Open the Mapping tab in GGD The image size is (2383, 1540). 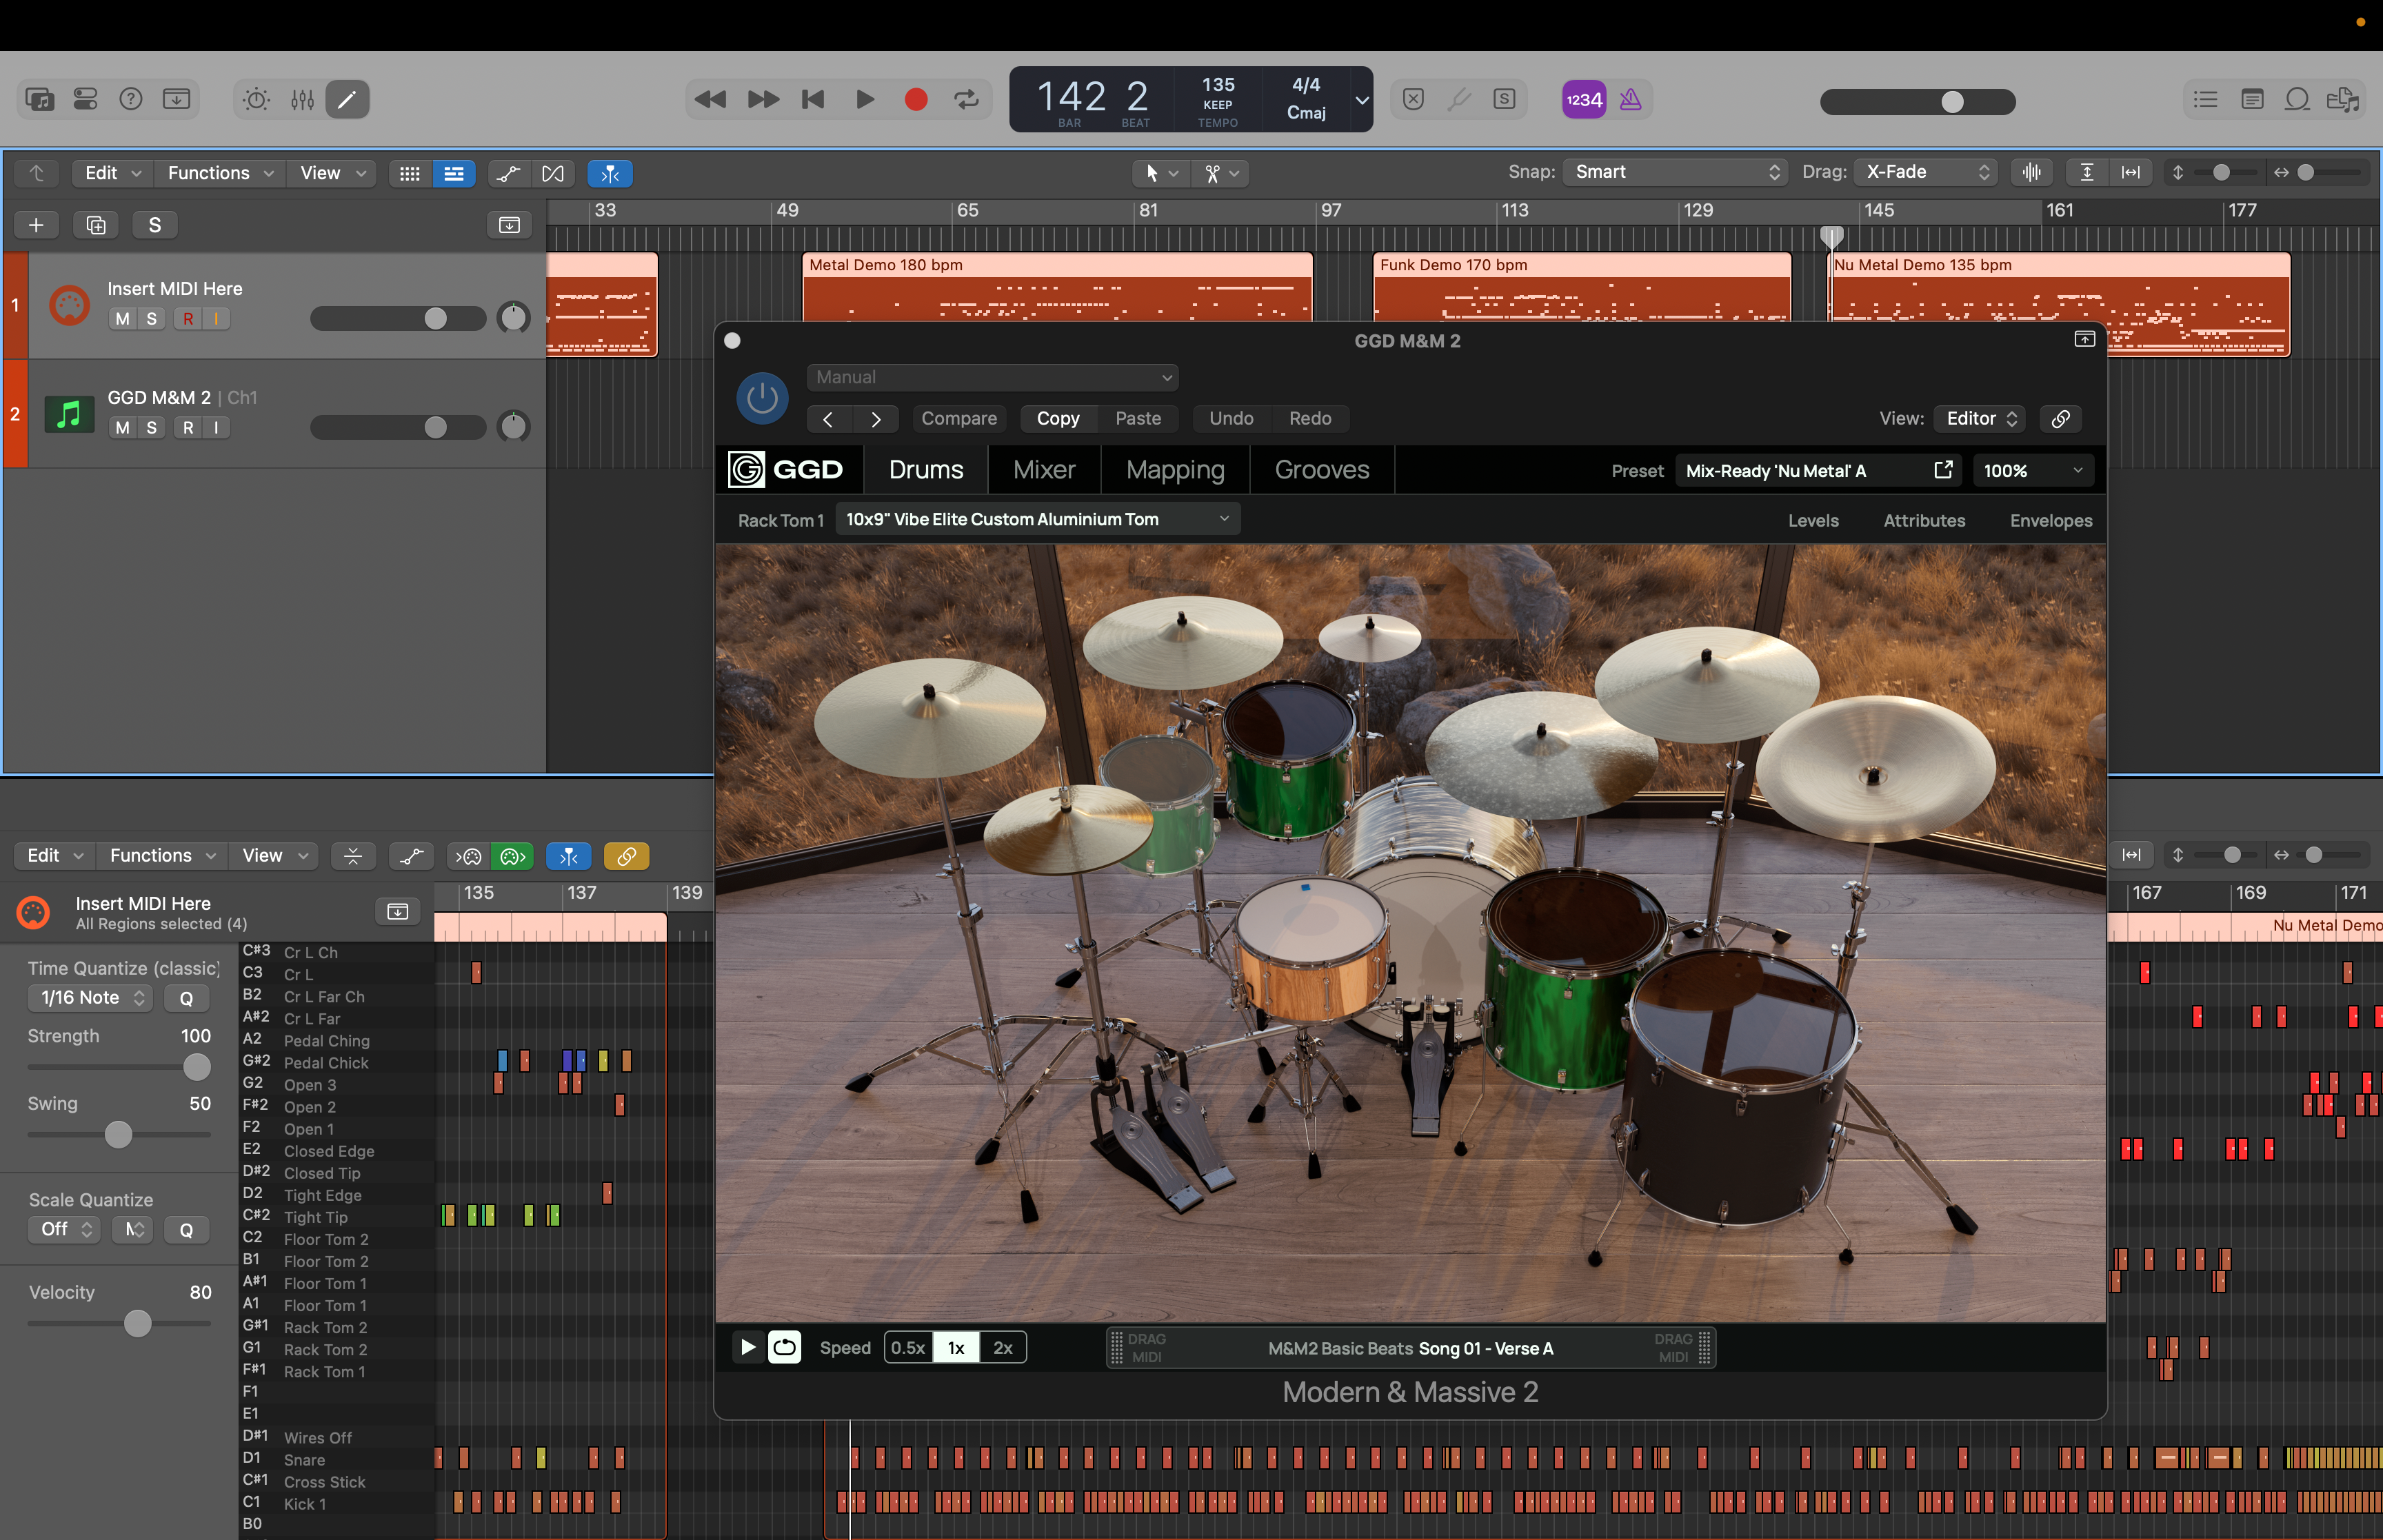[1175, 470]
